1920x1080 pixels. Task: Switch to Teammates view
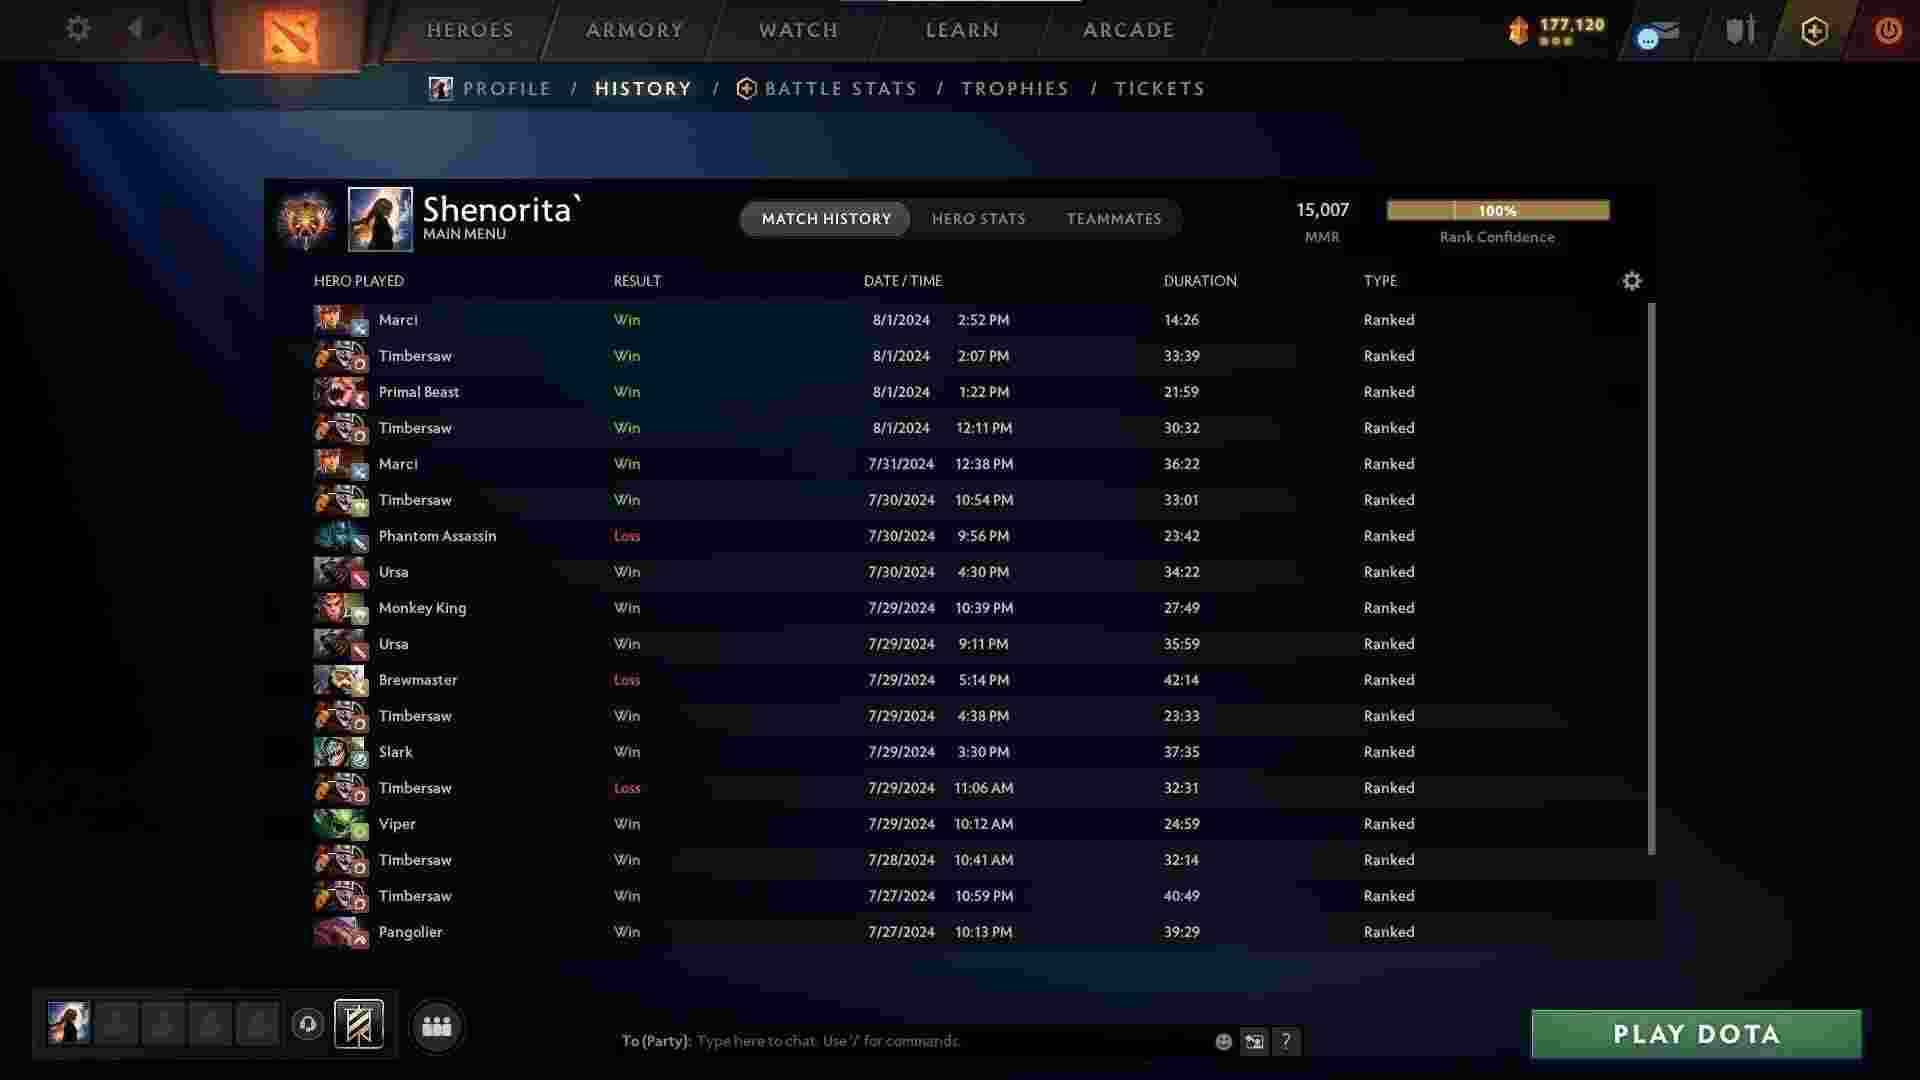1114,219
